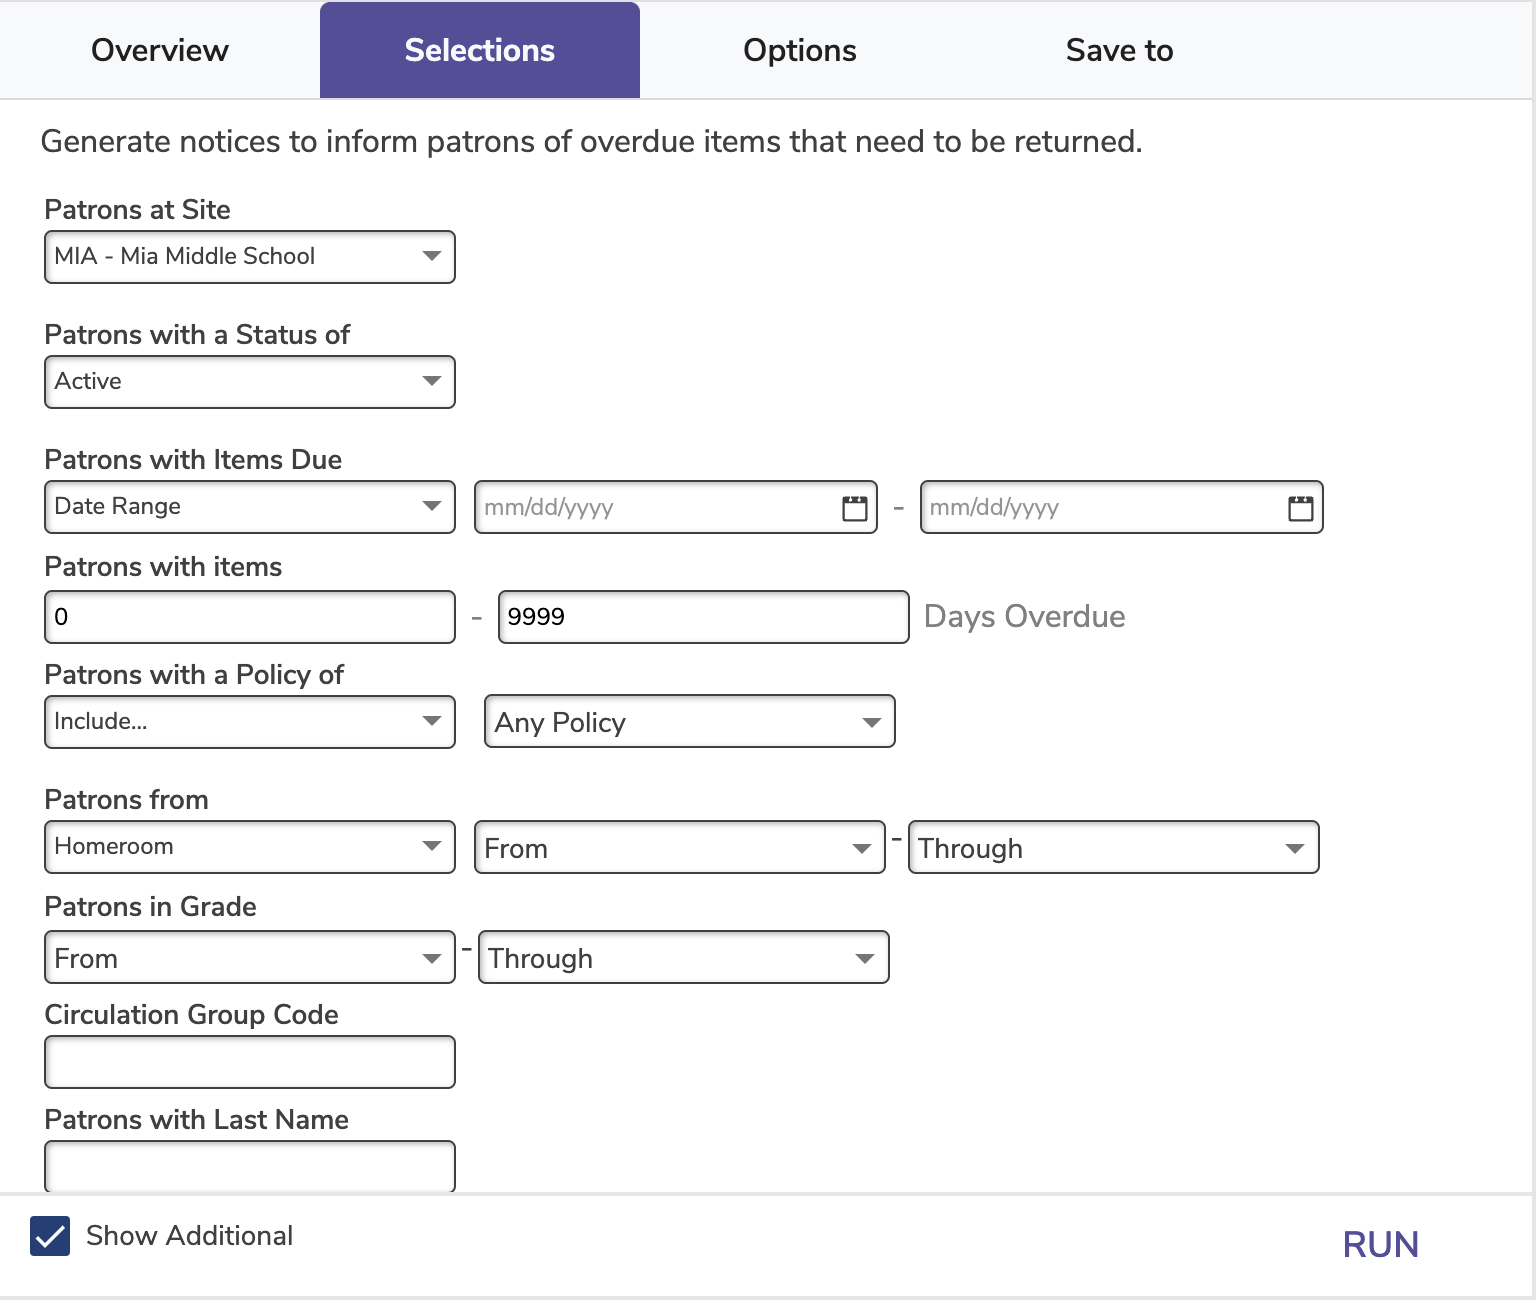Click the minimum days overdue field
Screen dimensions: 1536x1300
point(250,617)
